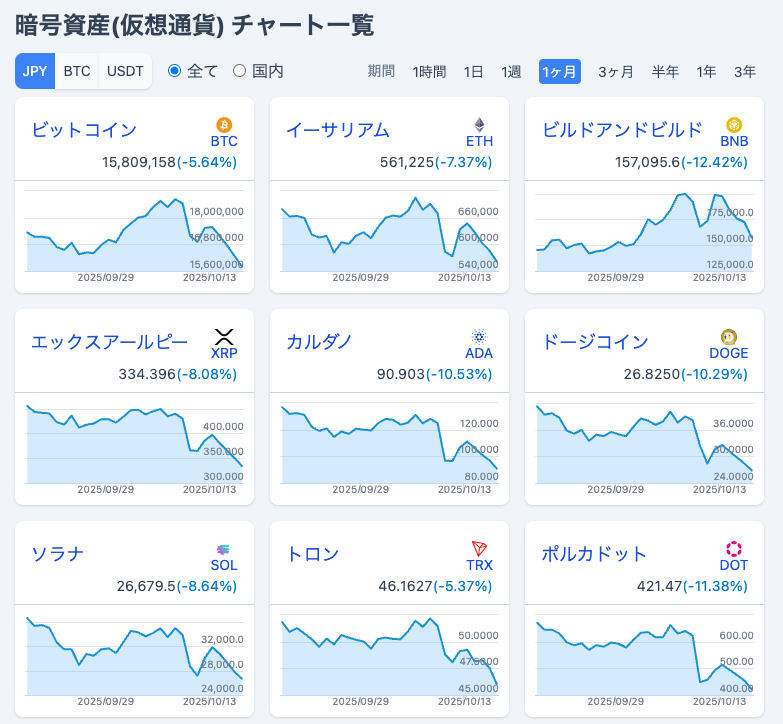
Task: Switch currency to JPY
Action: (x=35, y=71)
